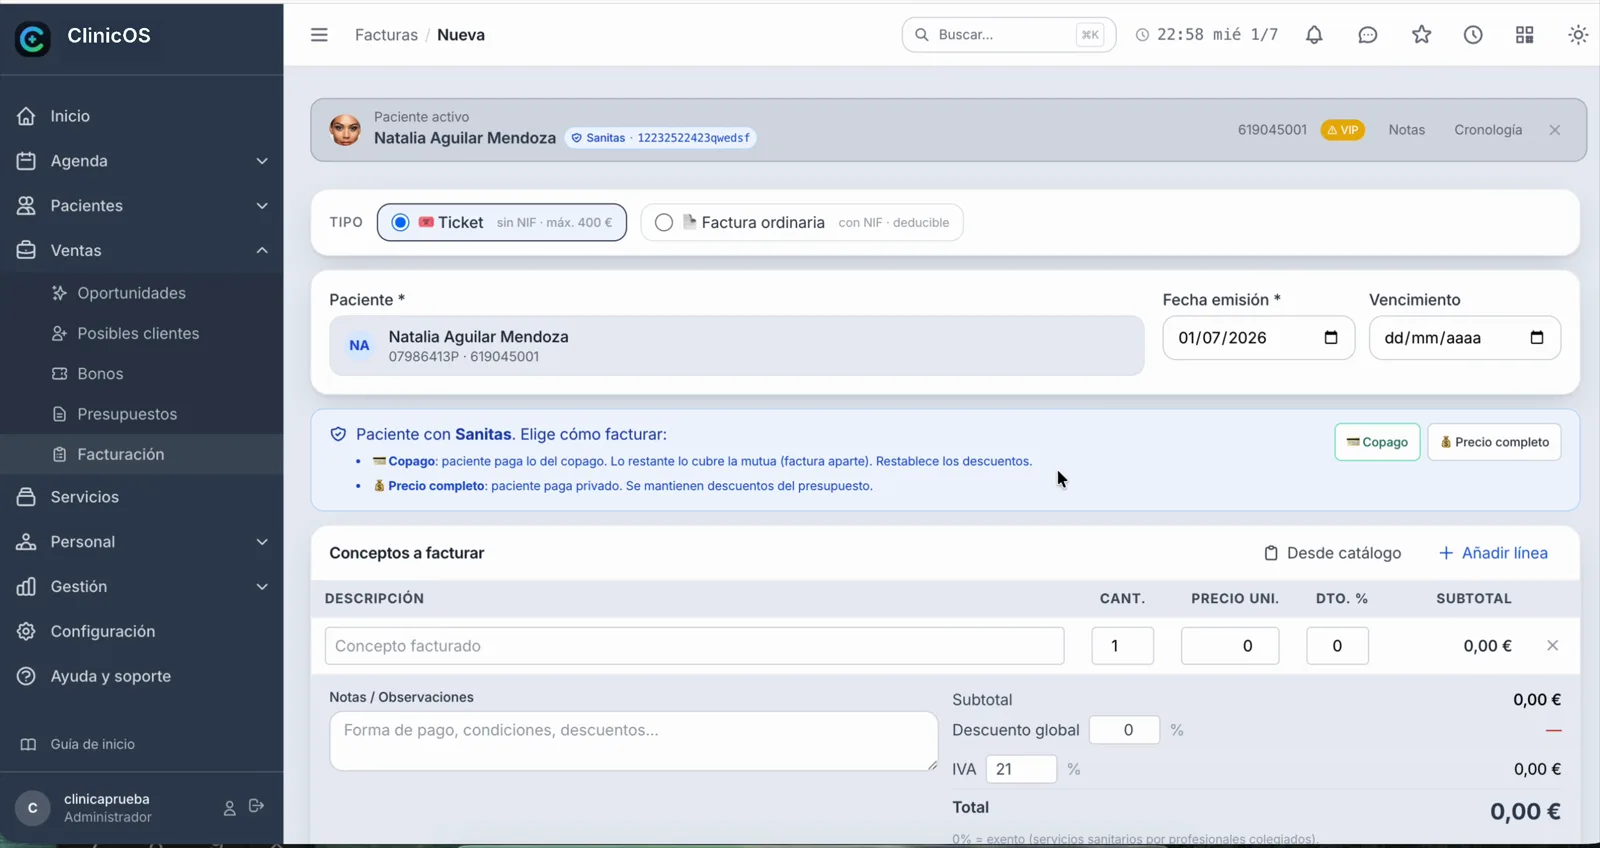
Task: Click the IVA percent field
Action: tap(1021, 769)
